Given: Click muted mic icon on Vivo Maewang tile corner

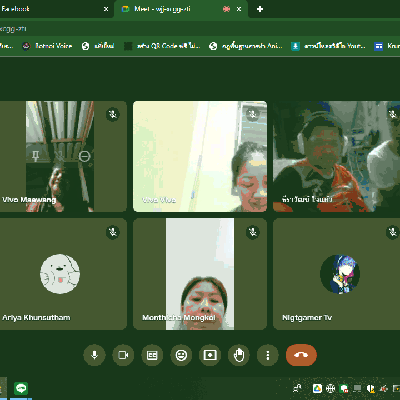Looking at the screenshot, I should (113, 114).
